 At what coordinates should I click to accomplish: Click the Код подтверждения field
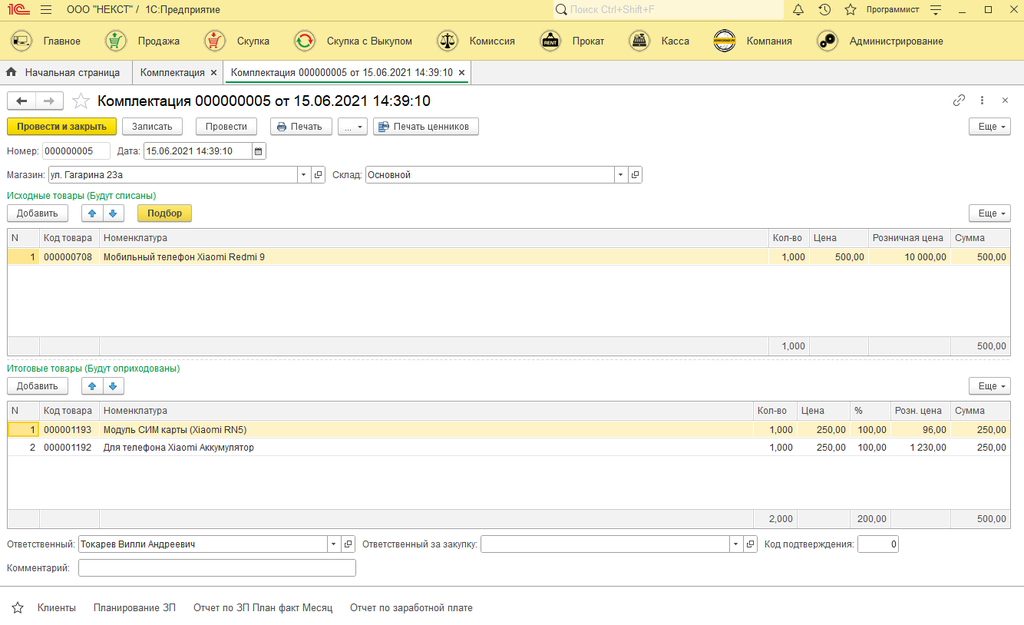[878, 544]
